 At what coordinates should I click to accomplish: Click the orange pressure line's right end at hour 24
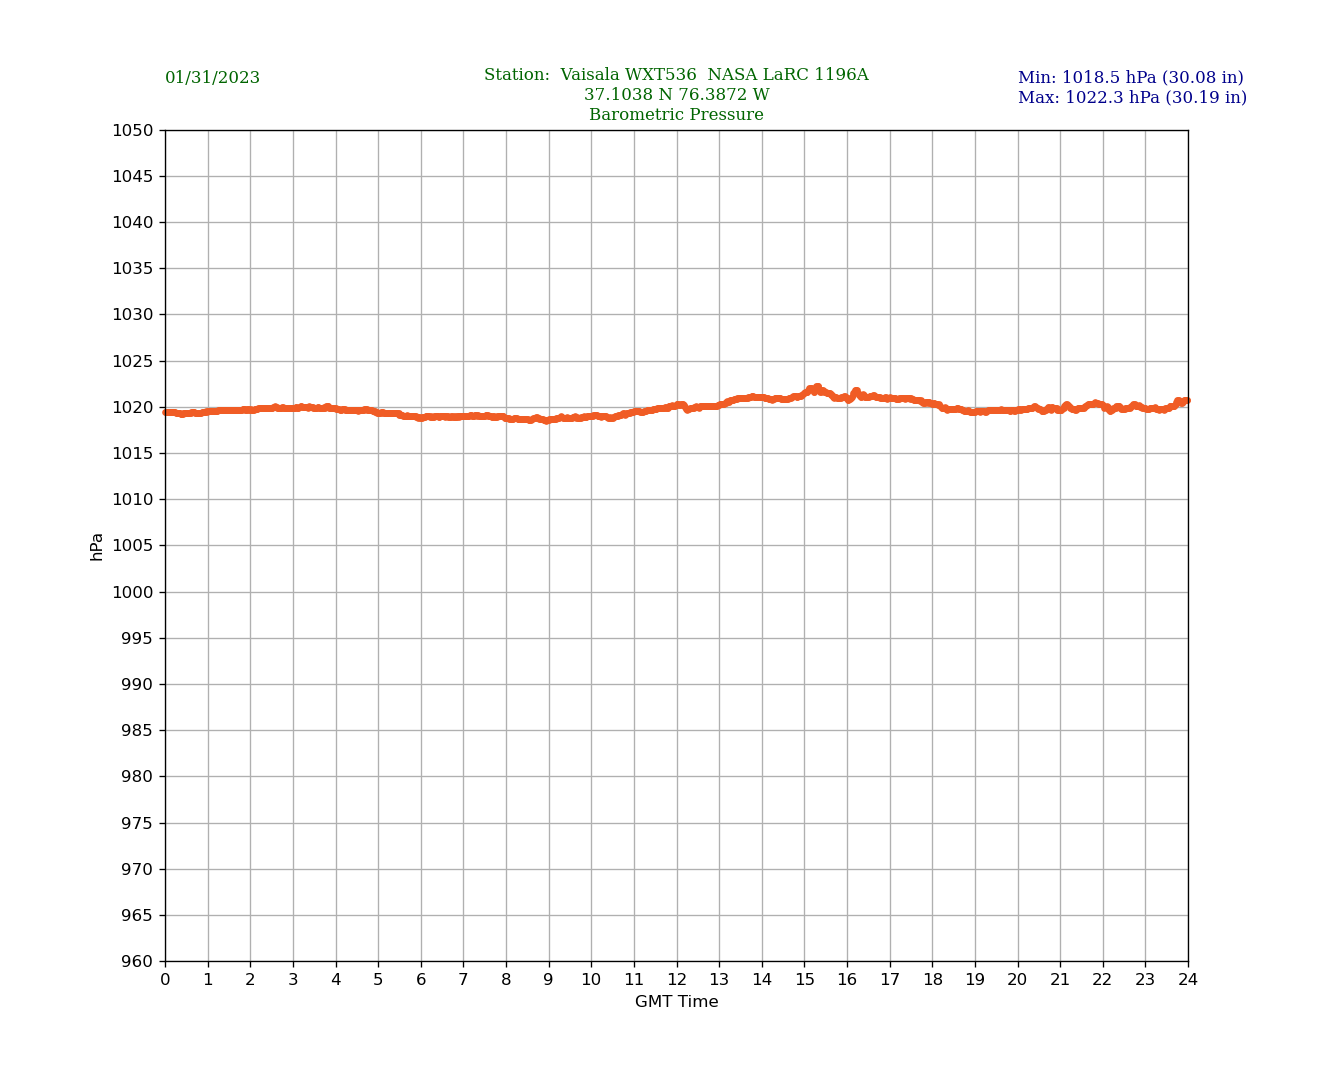click(1185, 401)
